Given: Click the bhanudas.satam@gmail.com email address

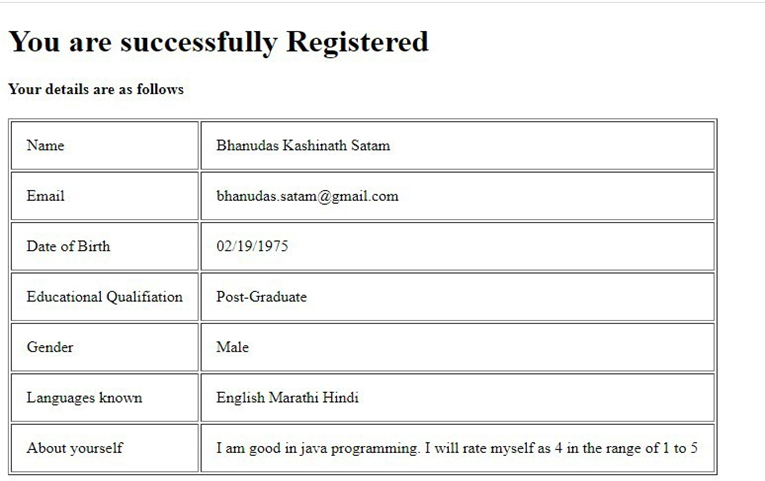Looking at the screenshot, I should point(307,196).
